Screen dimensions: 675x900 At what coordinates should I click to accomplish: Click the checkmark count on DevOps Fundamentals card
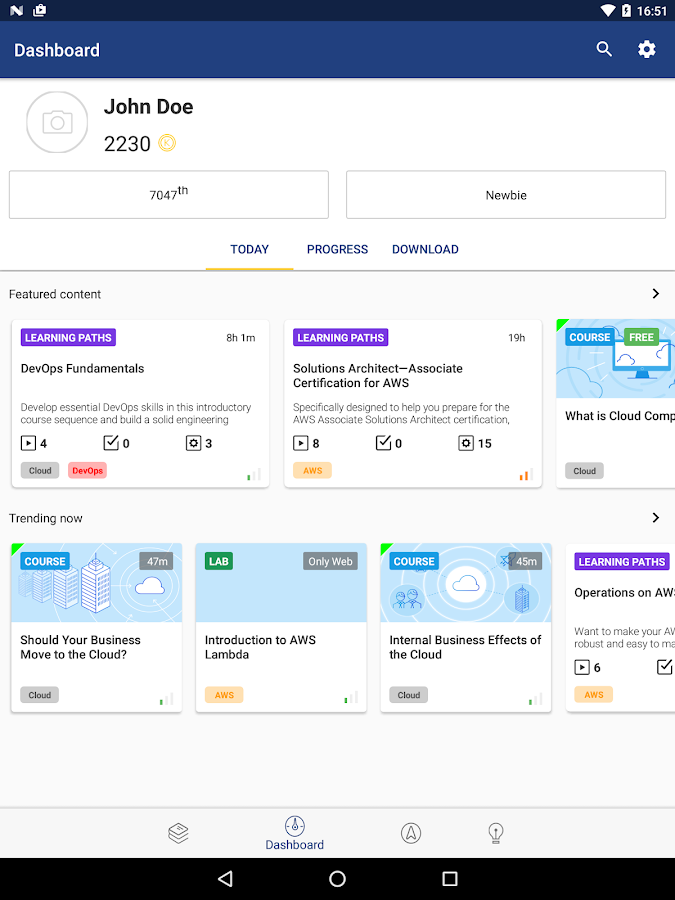(x=117, y=443)
